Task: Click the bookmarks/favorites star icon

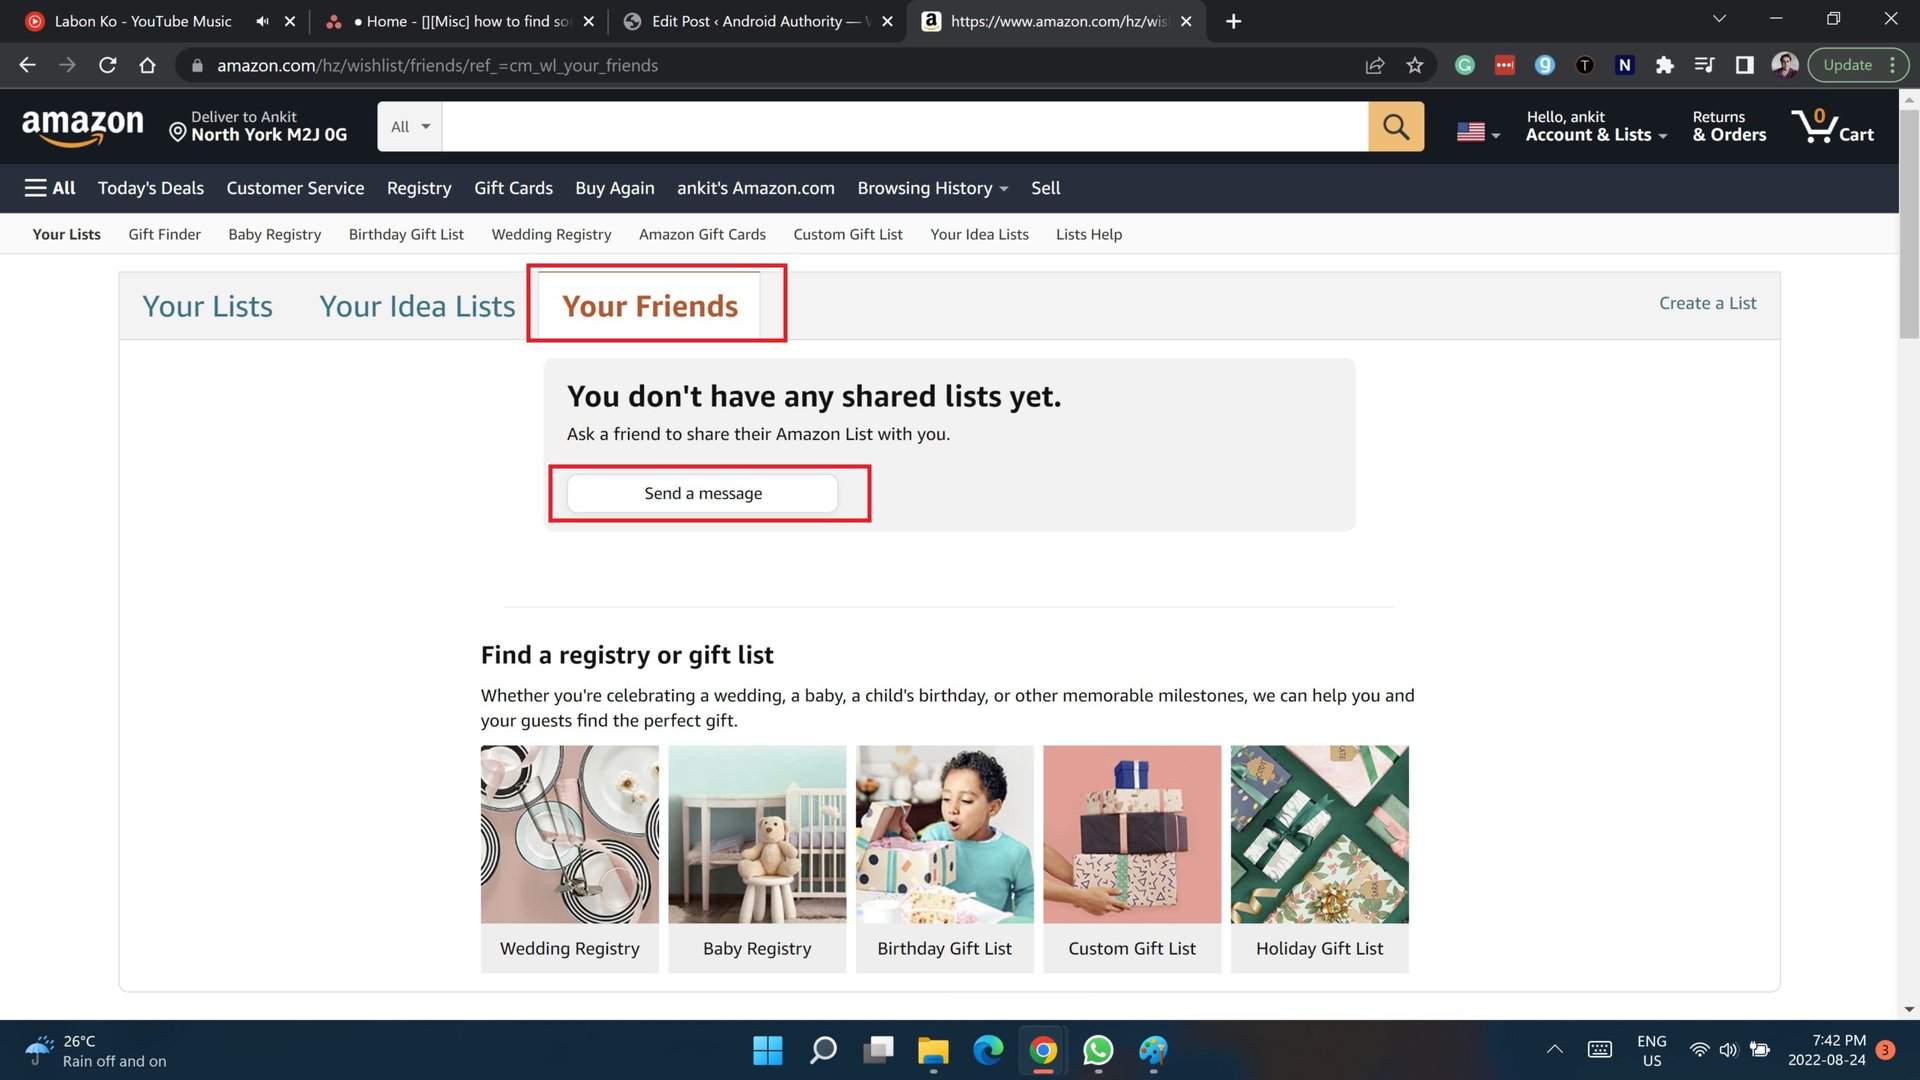Action: click(x=1414, y=65)
